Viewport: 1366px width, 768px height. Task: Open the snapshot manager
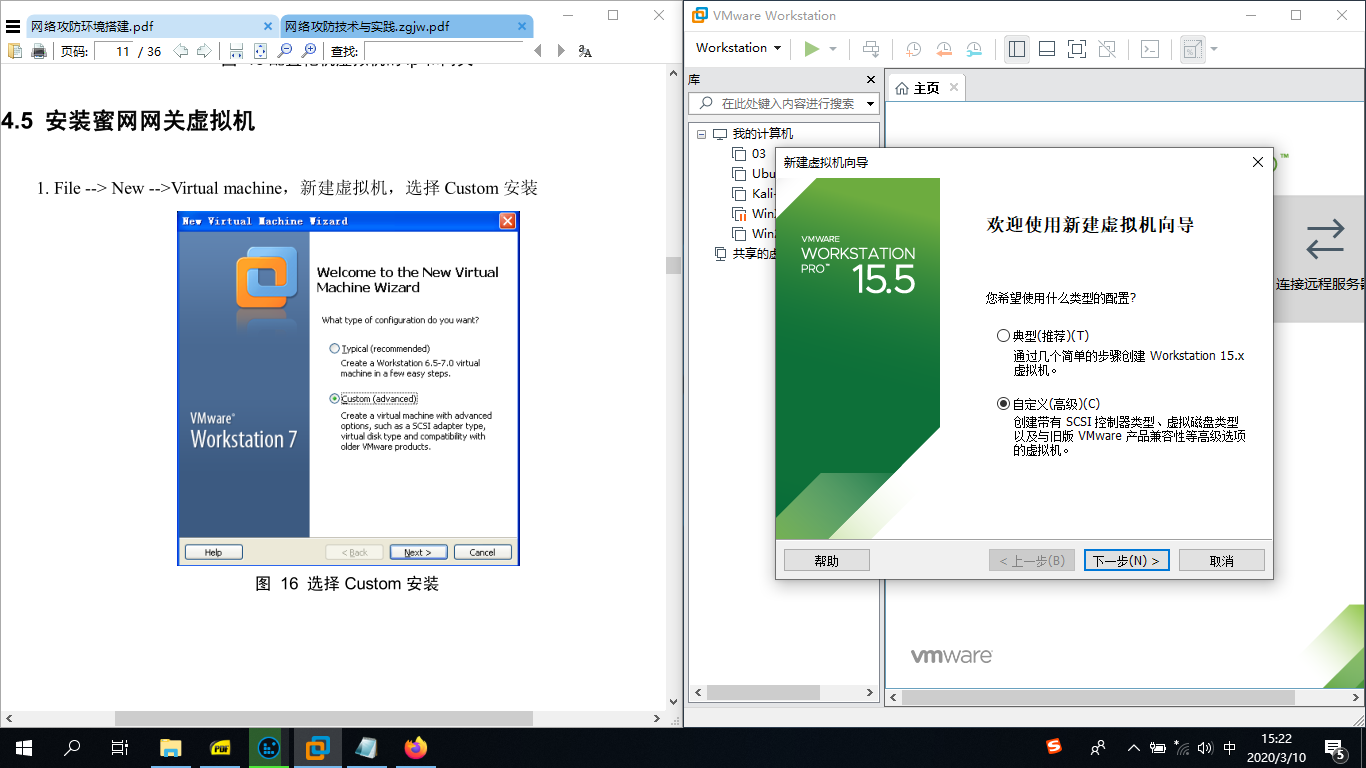(x=974, y=48)
